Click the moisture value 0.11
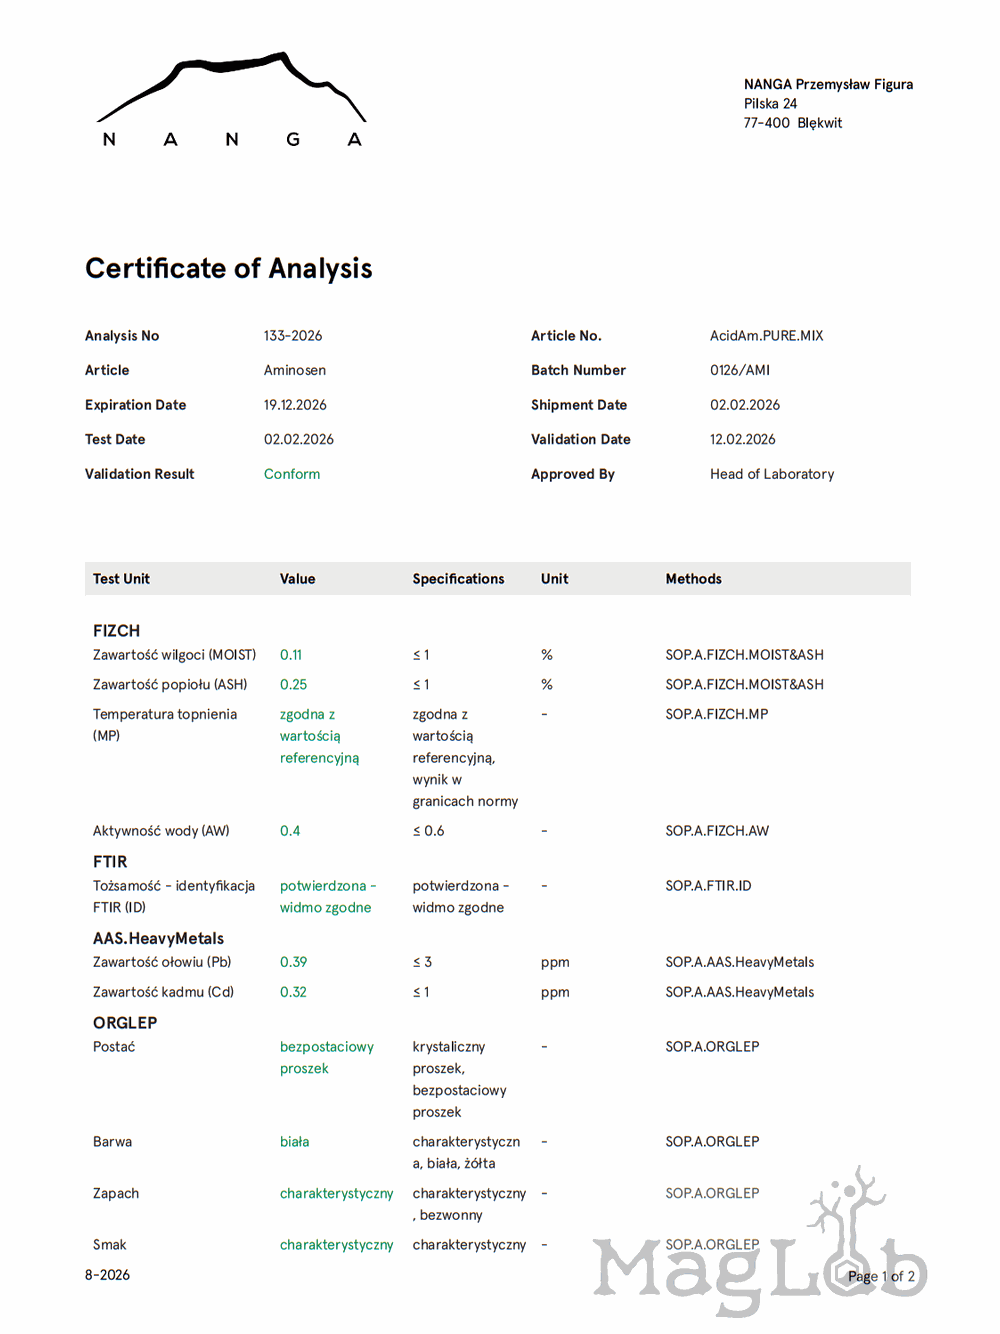The width and height of the screenshot is (1000, 1334). pos(291,655)
